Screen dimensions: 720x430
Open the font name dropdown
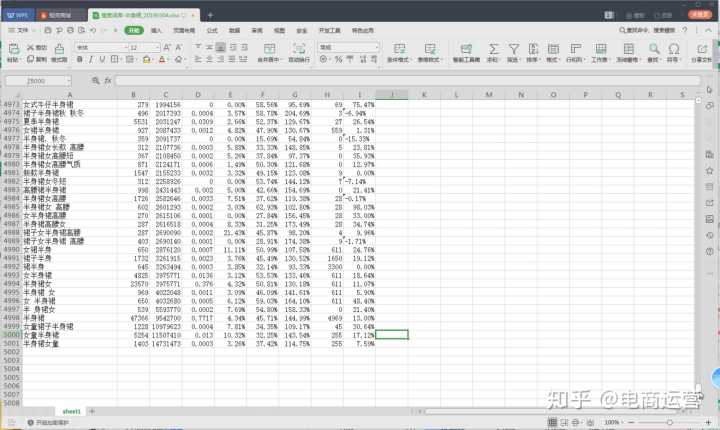click(126, 47)
